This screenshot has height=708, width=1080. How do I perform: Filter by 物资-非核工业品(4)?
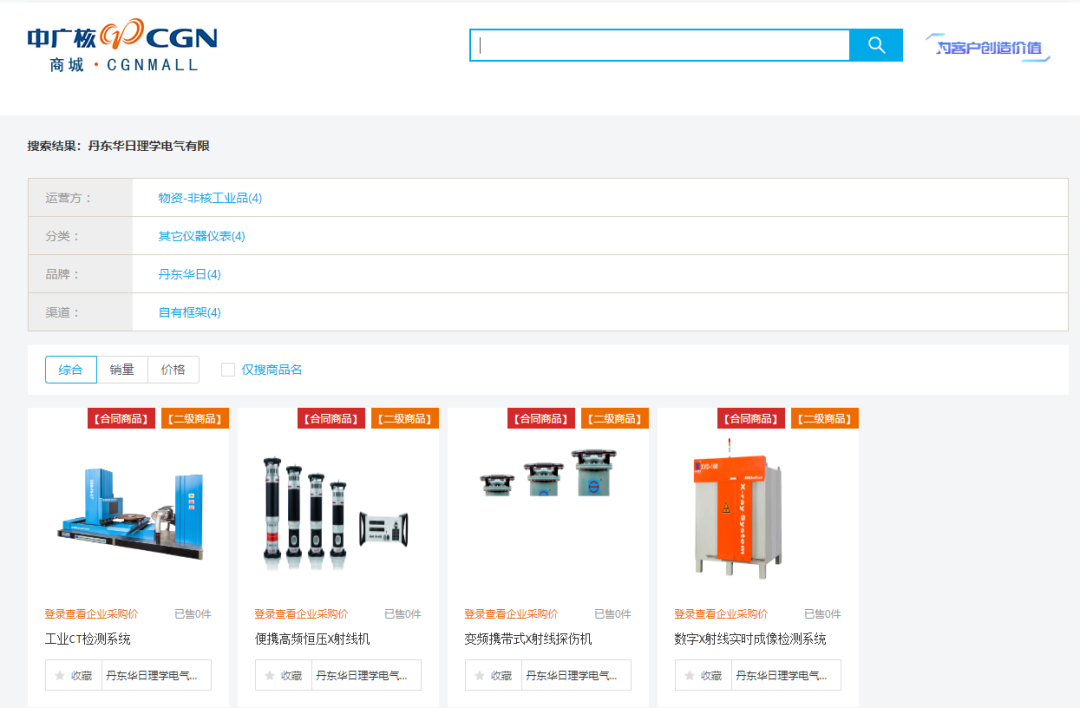(x=210, y=198)
